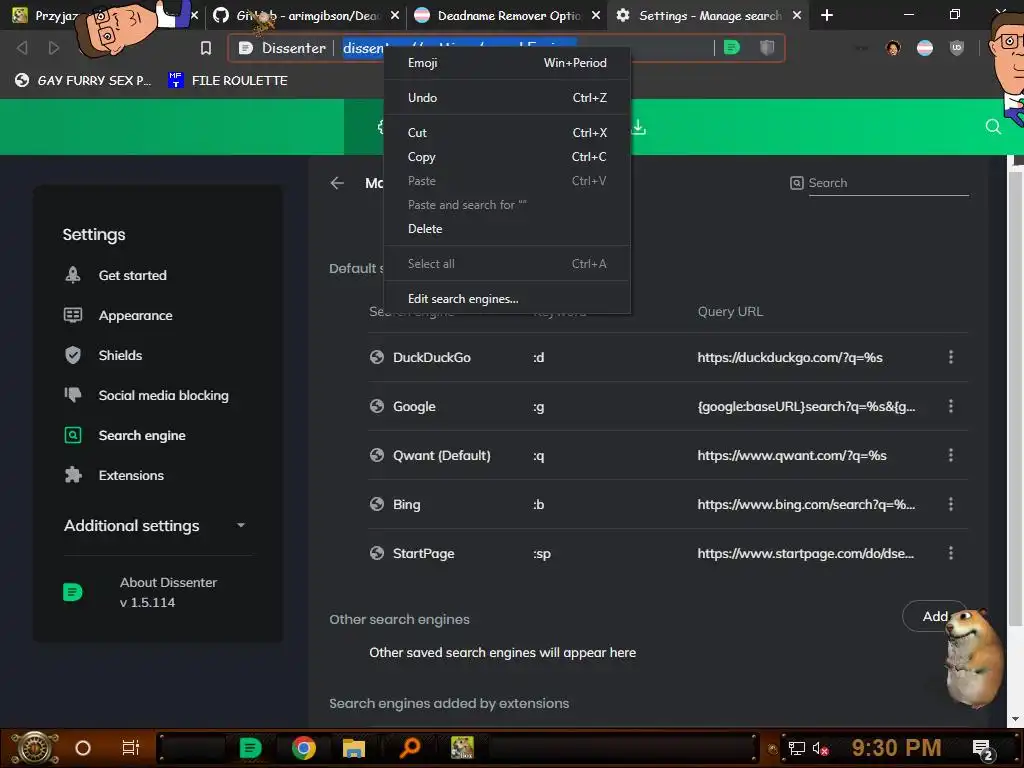The width and height of the screenshot is (1024, 768).
Task: Choose Delete from the context menu
Action: (x=507, y=229)
